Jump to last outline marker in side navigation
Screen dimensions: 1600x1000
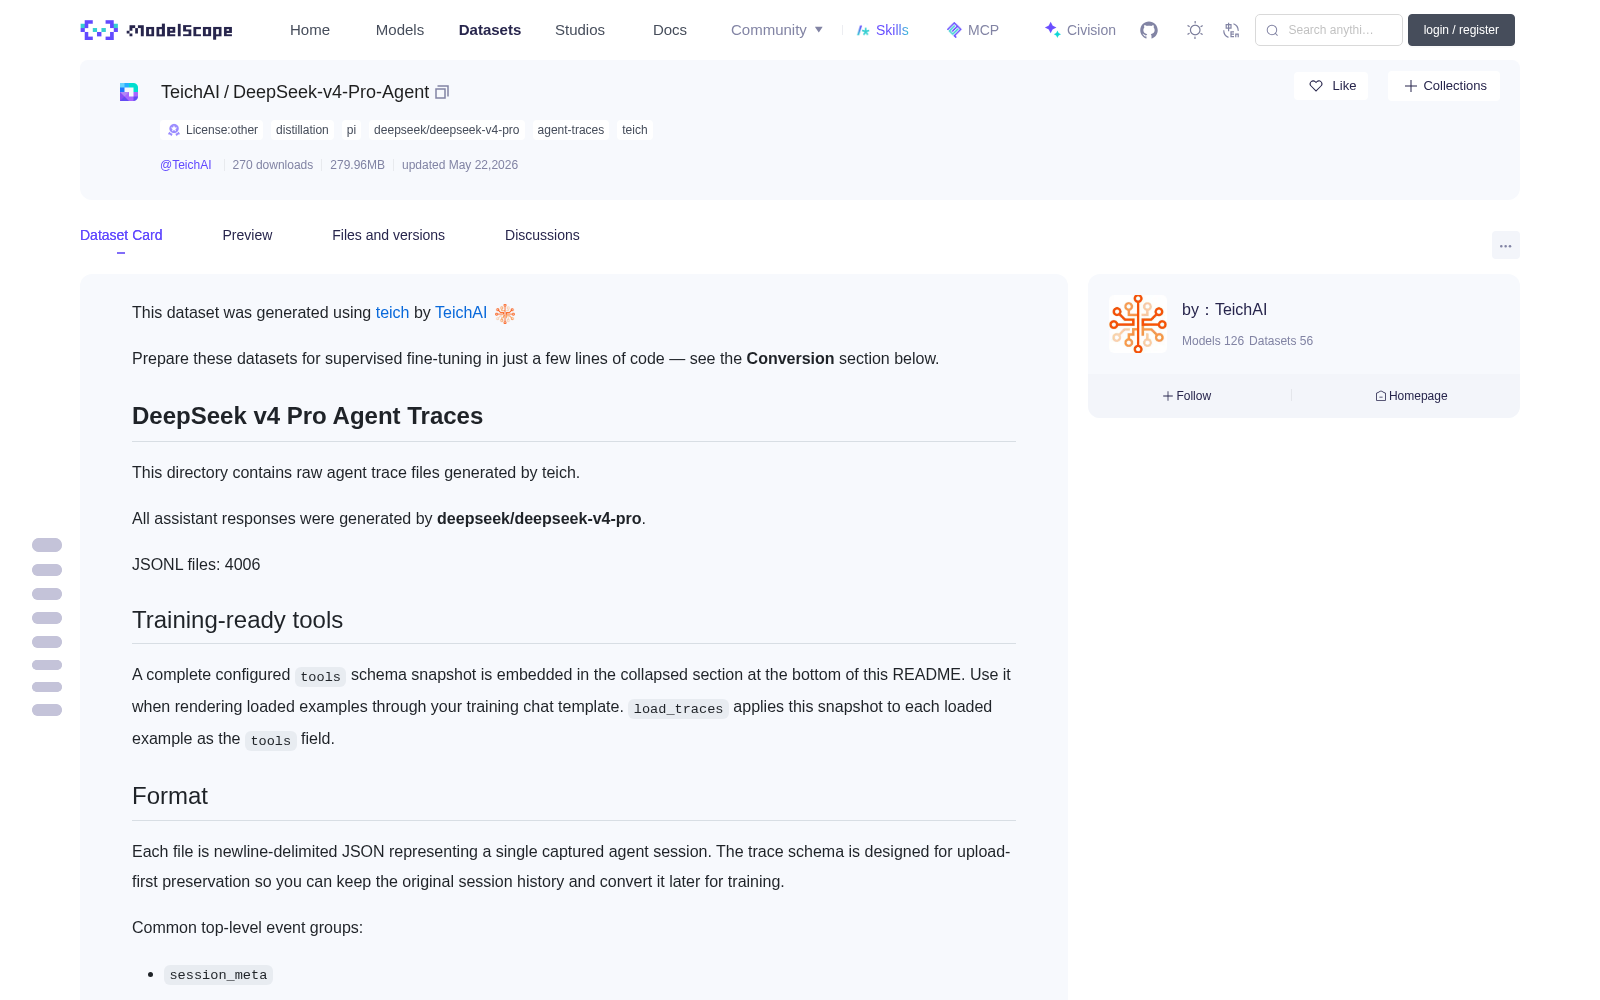tap(47, 710)
